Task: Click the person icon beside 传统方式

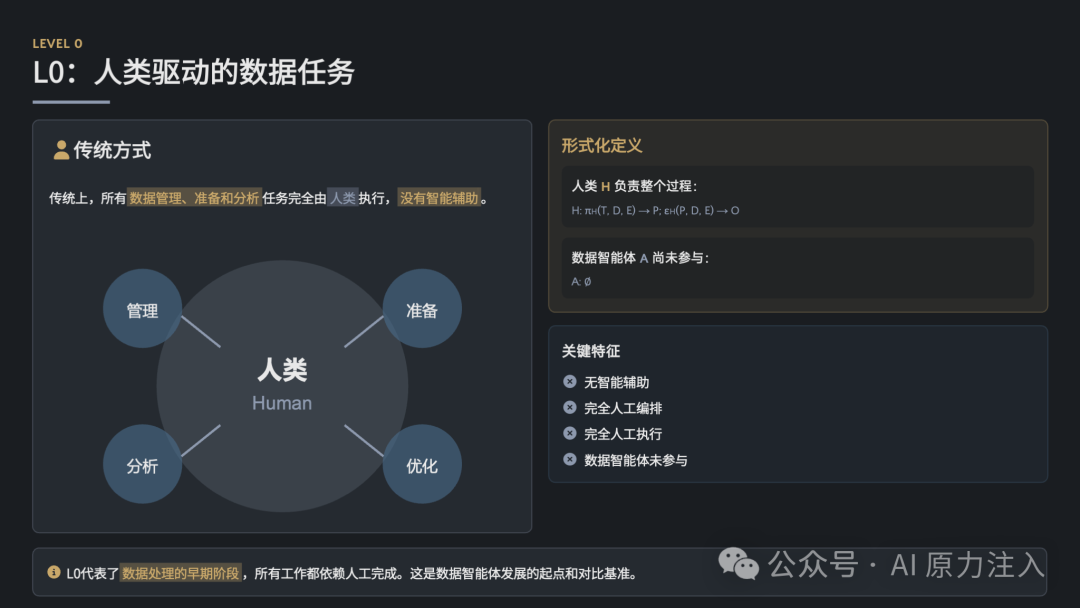Action: (61, 150)
